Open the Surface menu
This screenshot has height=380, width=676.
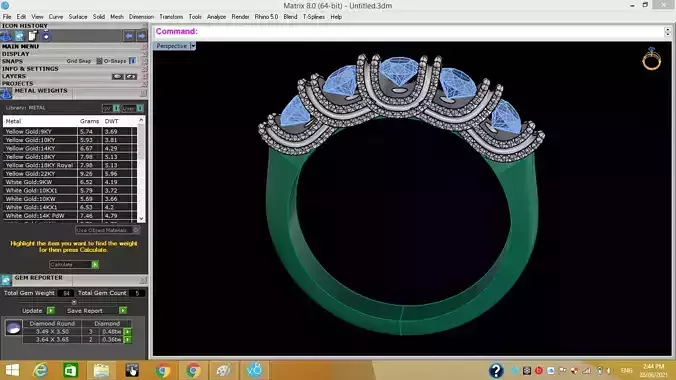pyautogui.click(x=78, y=17)
